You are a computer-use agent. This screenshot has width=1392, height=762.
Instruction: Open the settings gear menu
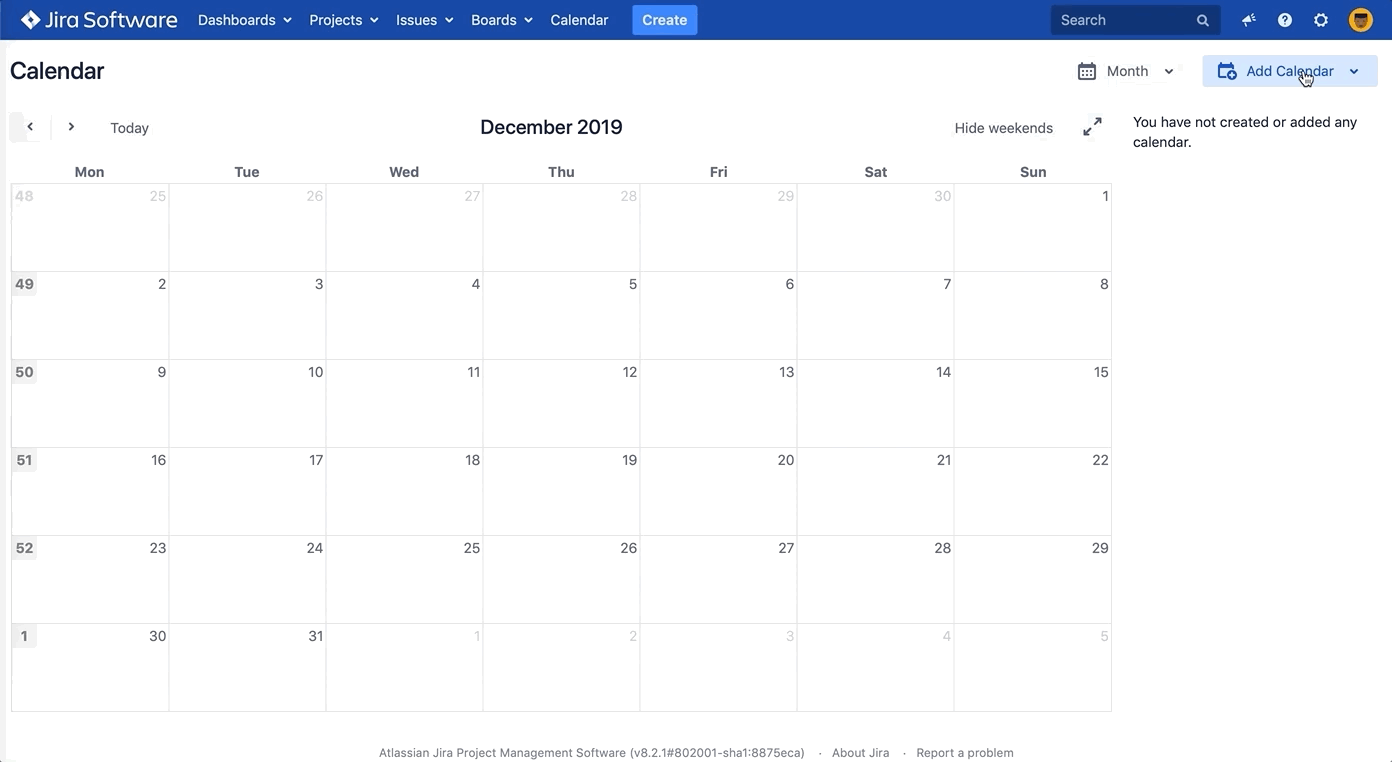1321,20
